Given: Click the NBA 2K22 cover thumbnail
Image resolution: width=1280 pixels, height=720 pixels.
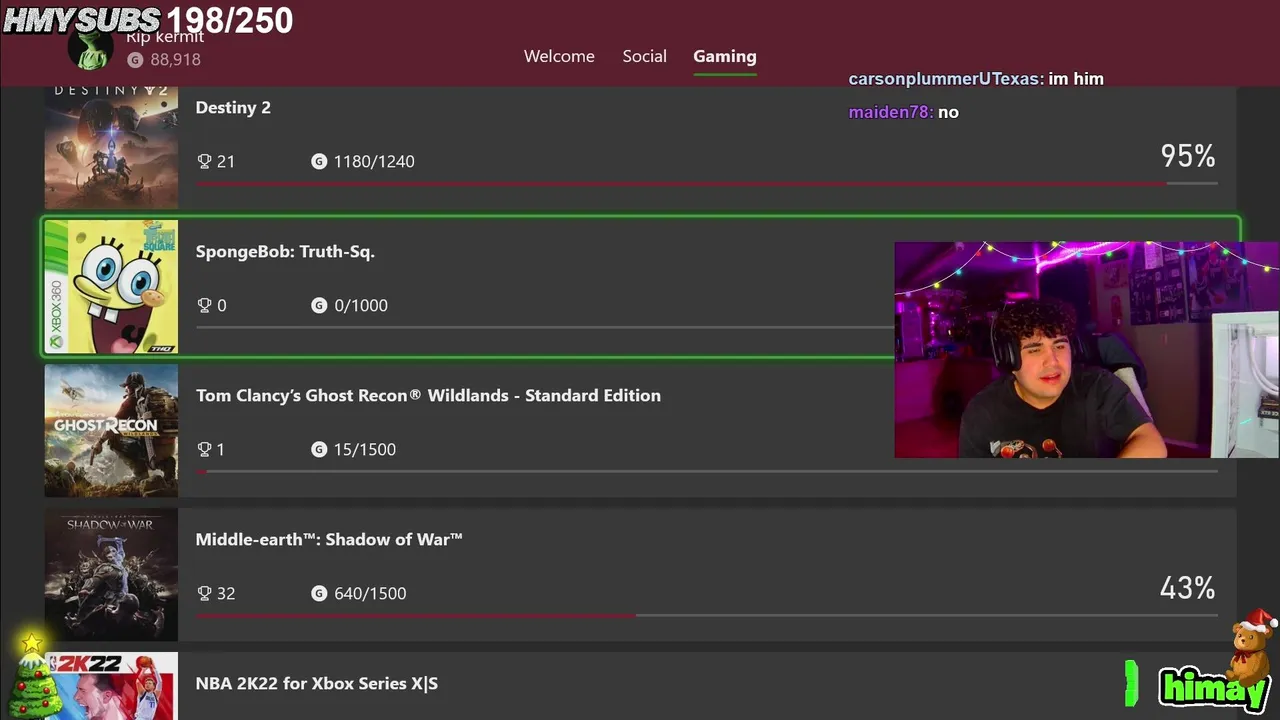Looking at the screenshot, I should [x=111, y=687].
